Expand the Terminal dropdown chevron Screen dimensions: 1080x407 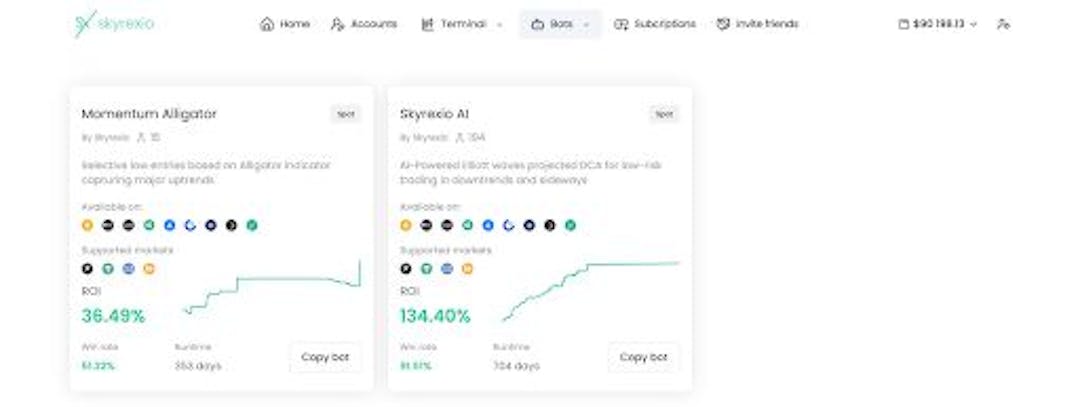click(499, 25)
